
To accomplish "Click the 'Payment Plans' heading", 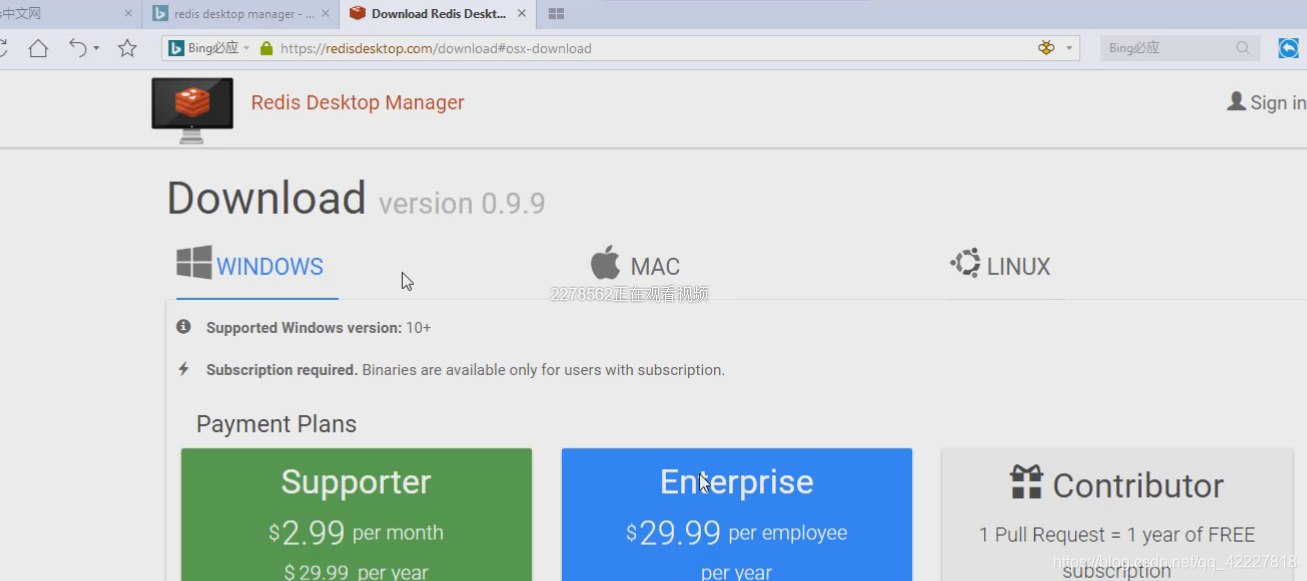I will [276, 424].
